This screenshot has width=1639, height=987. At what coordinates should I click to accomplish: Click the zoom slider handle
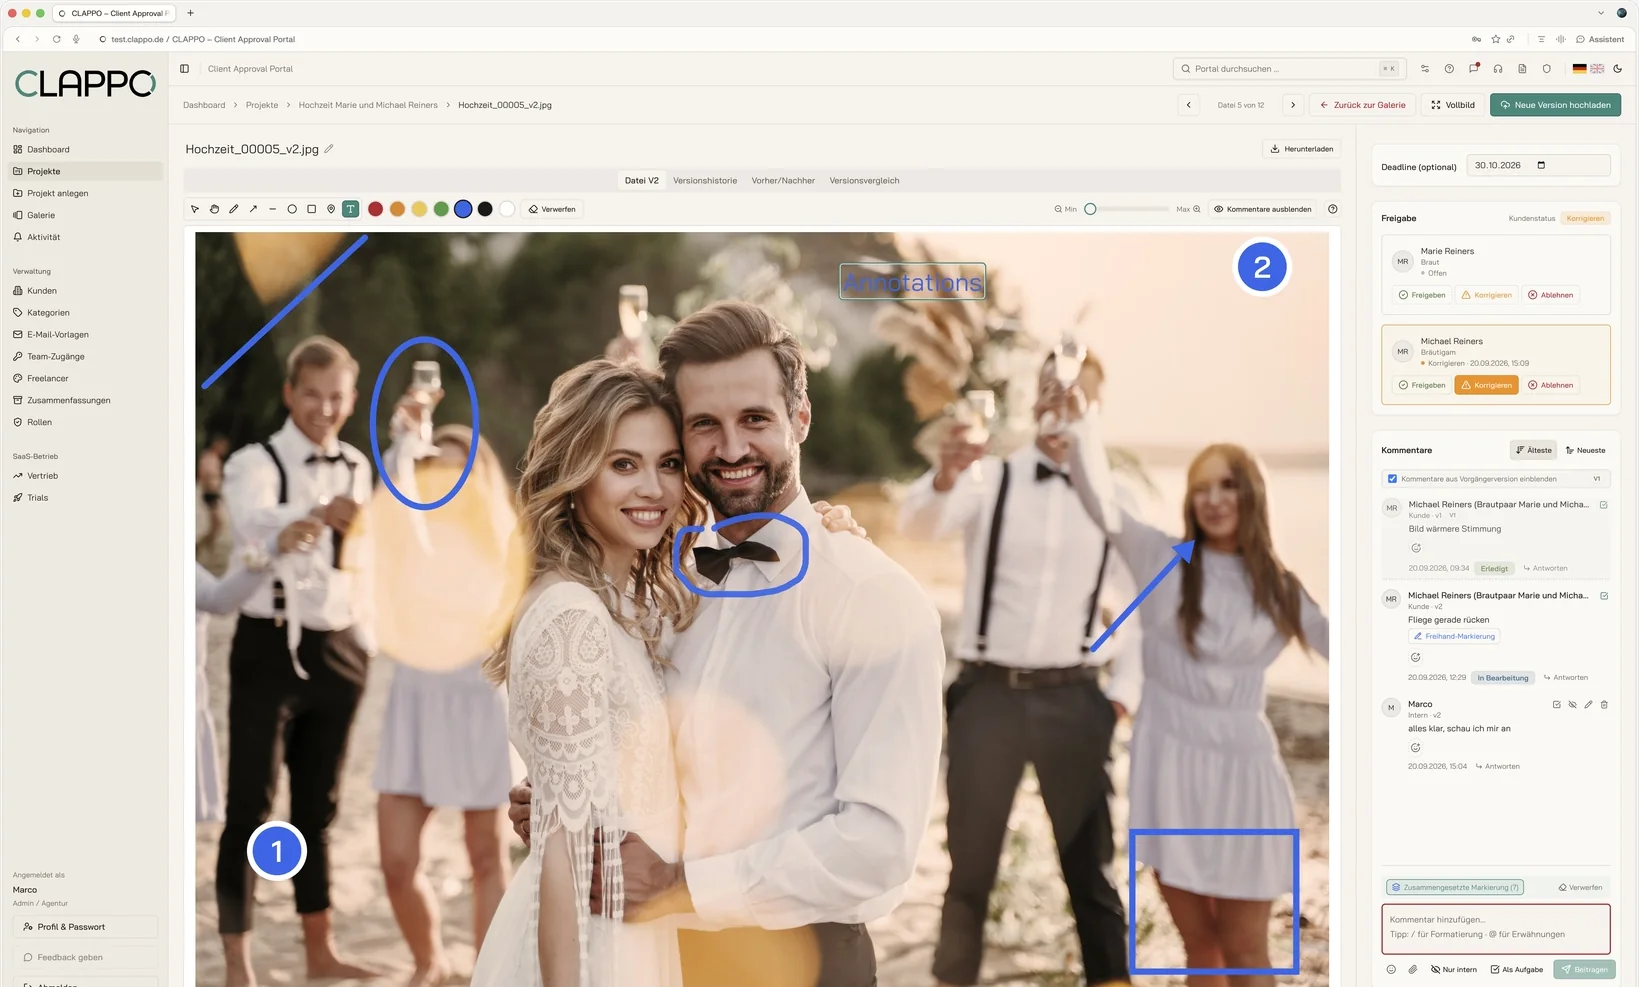1090,209
